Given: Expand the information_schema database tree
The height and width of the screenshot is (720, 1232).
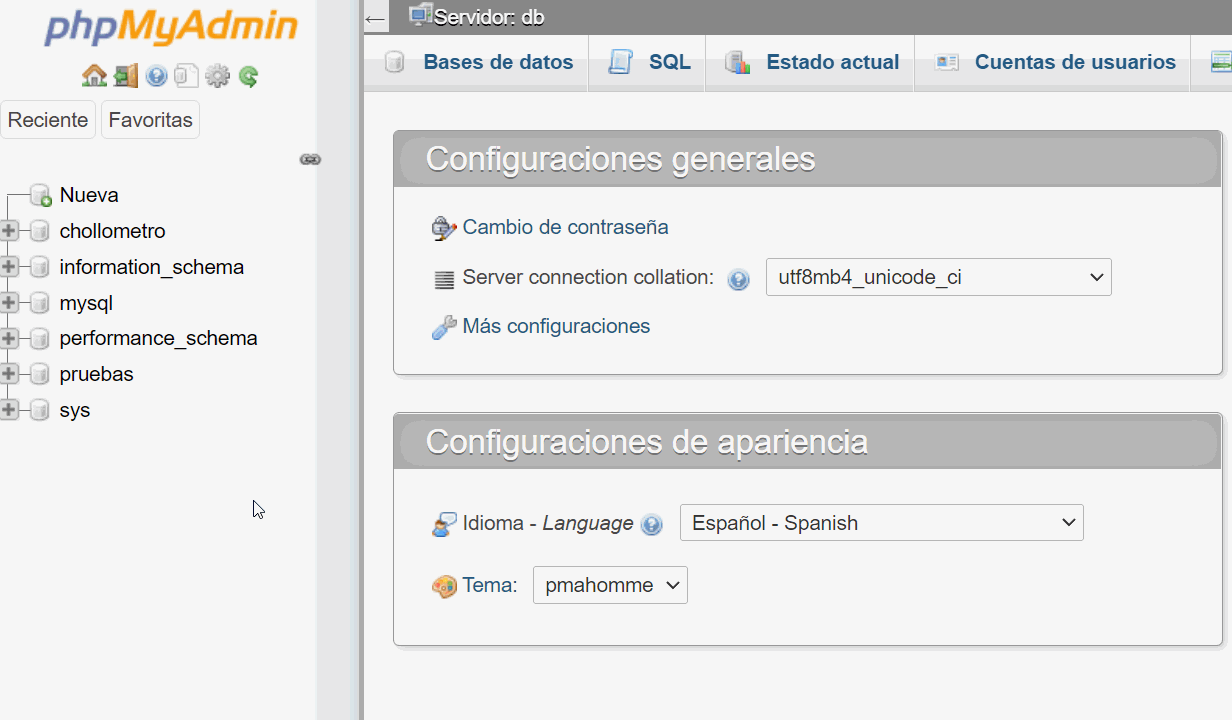Looking at the screenshot, I should [9, 267].
